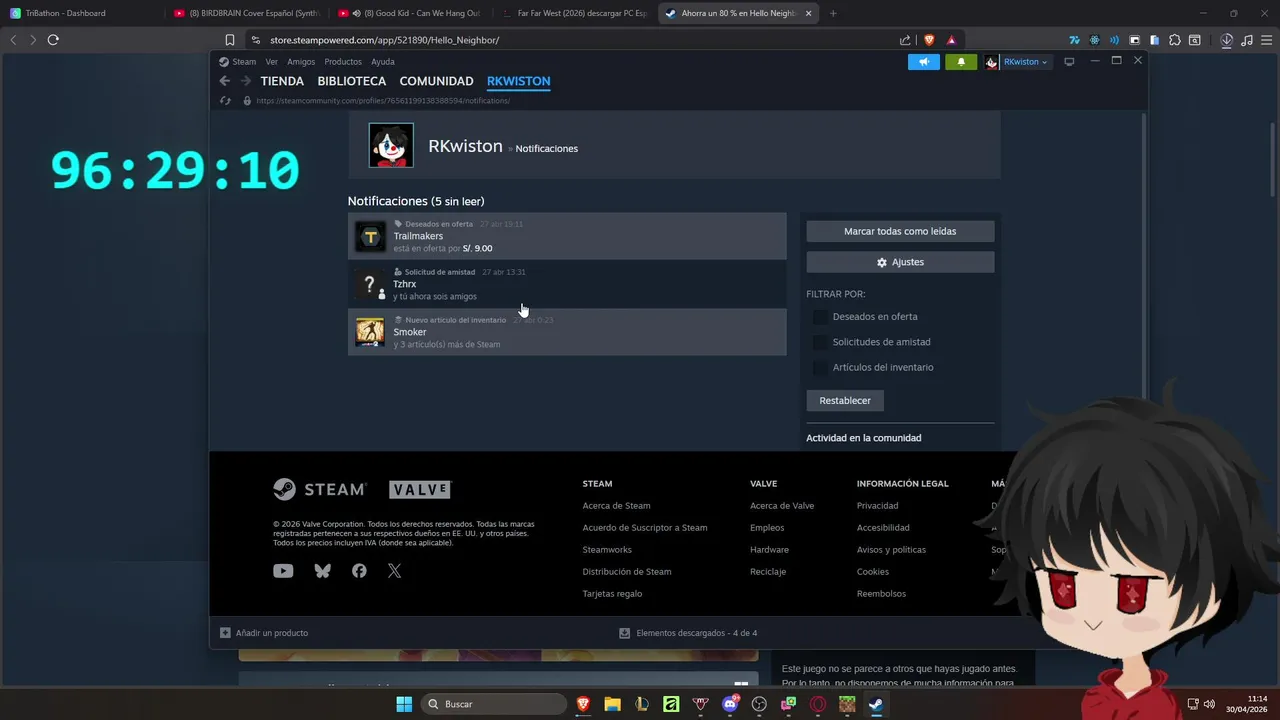Open the Ayuda menu
This screenshot has height=720, width=1280.
pos(383,62)
